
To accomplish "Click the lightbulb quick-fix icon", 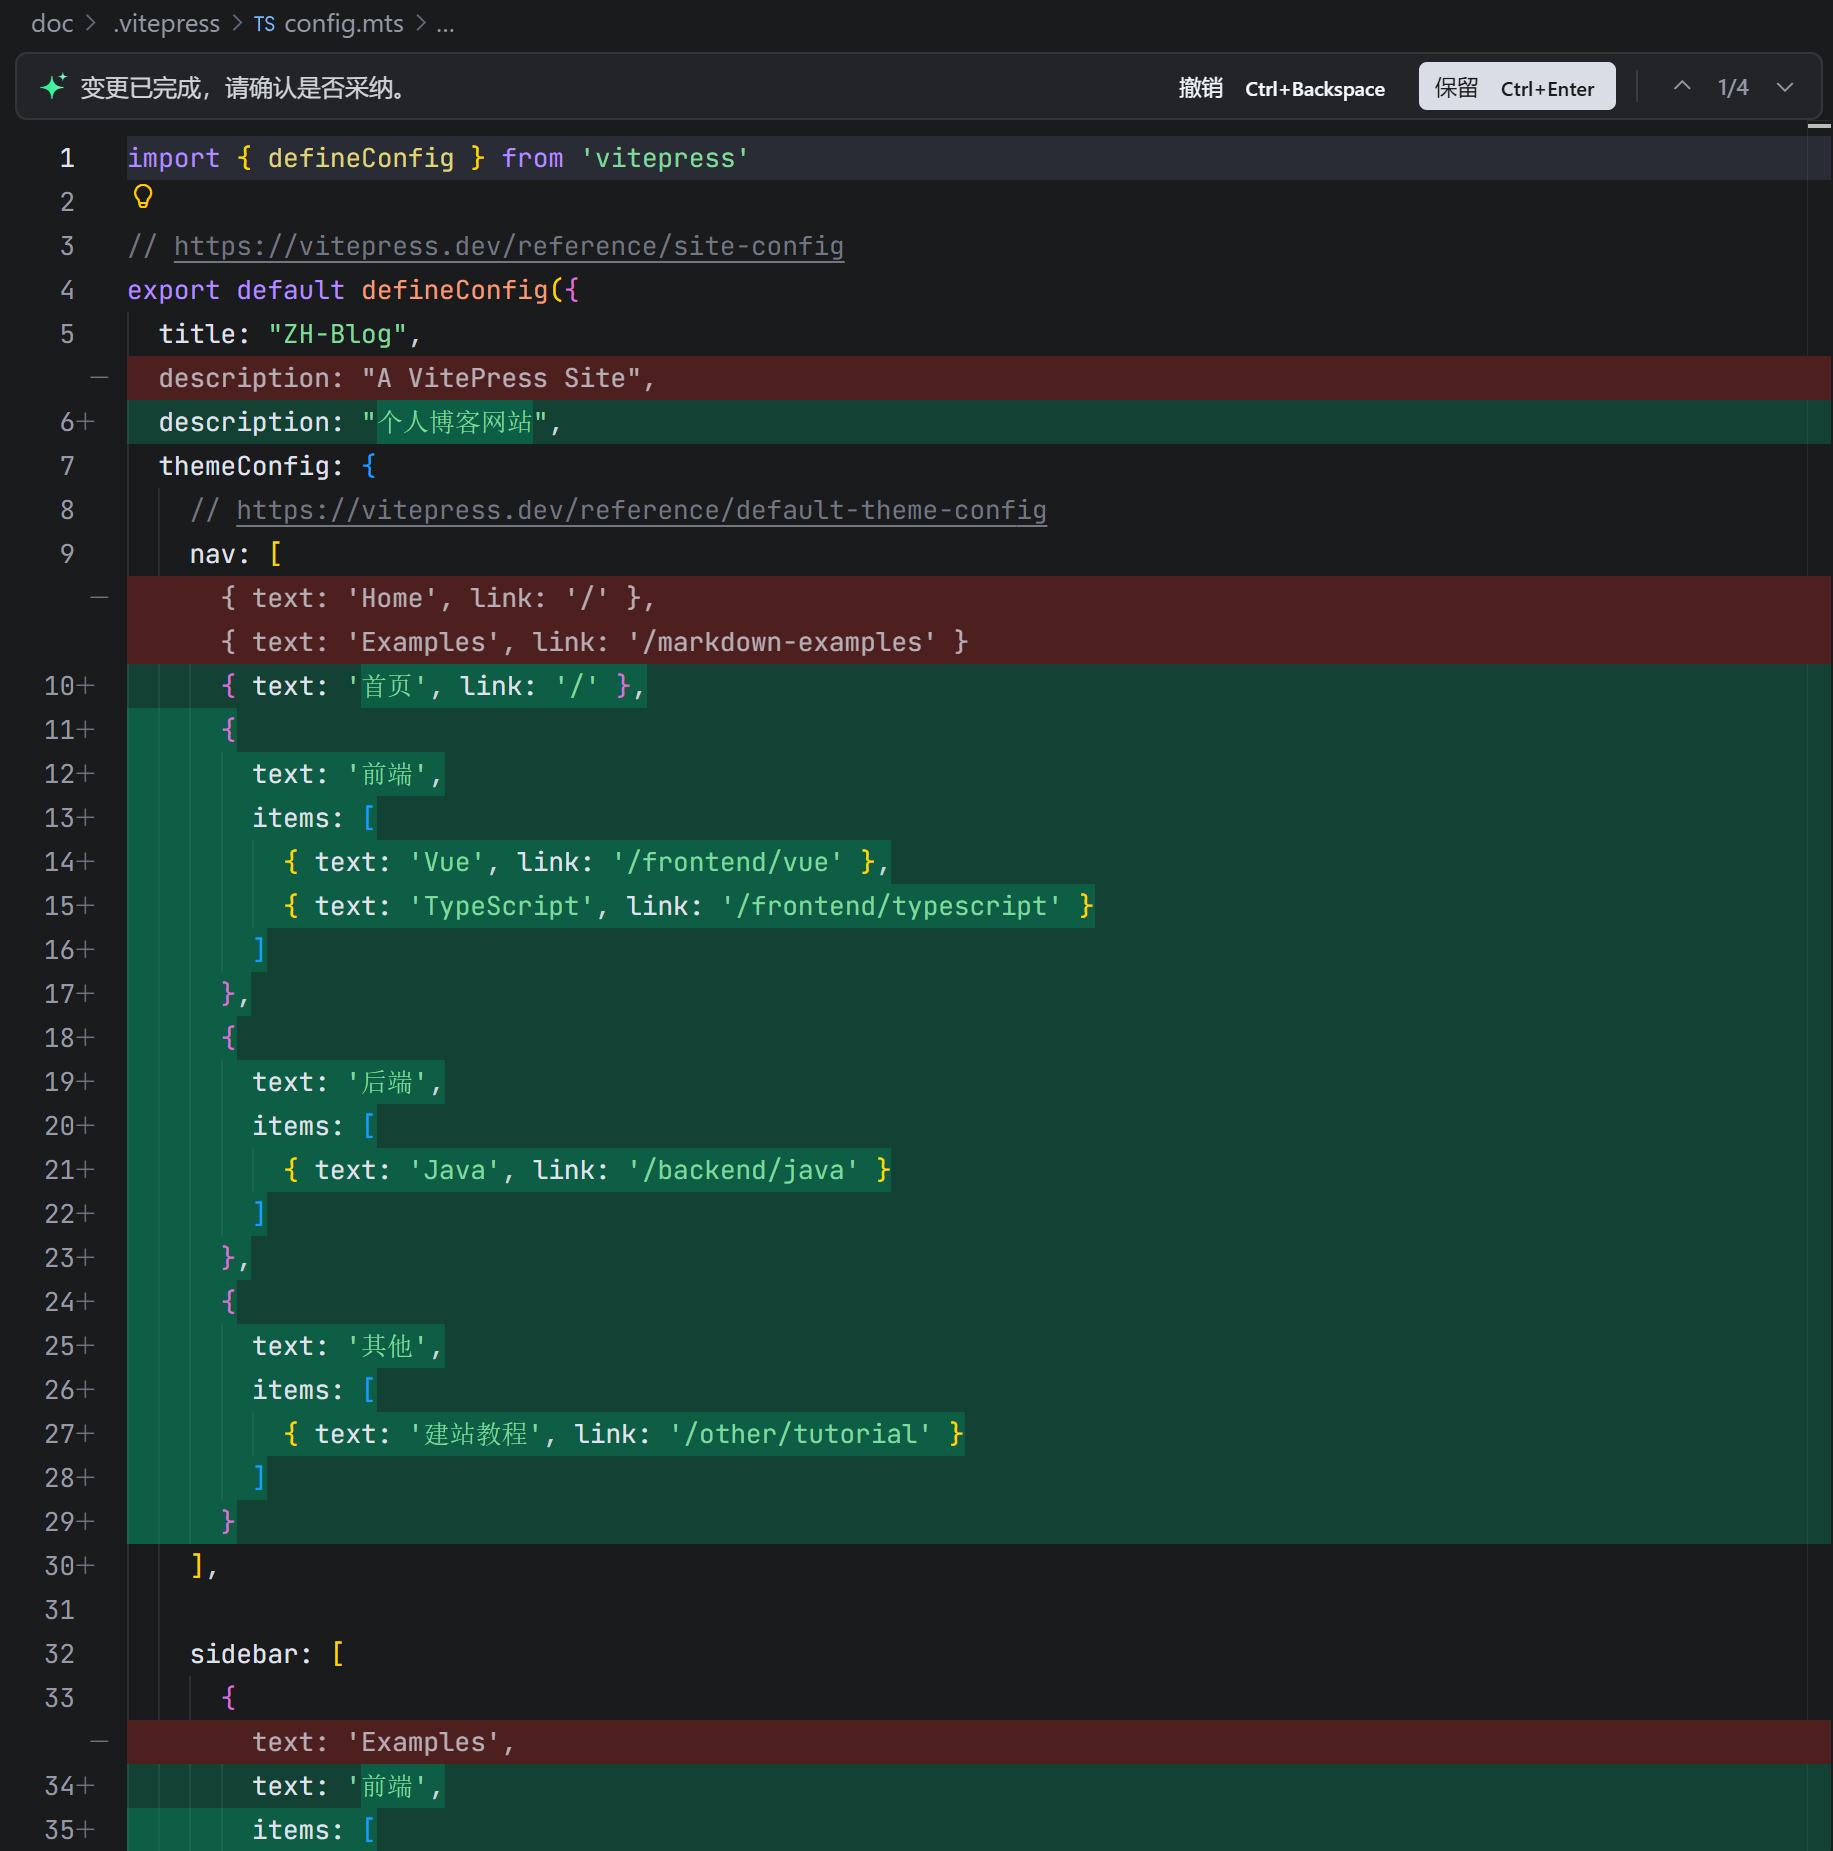I will (x=143, y=197).
